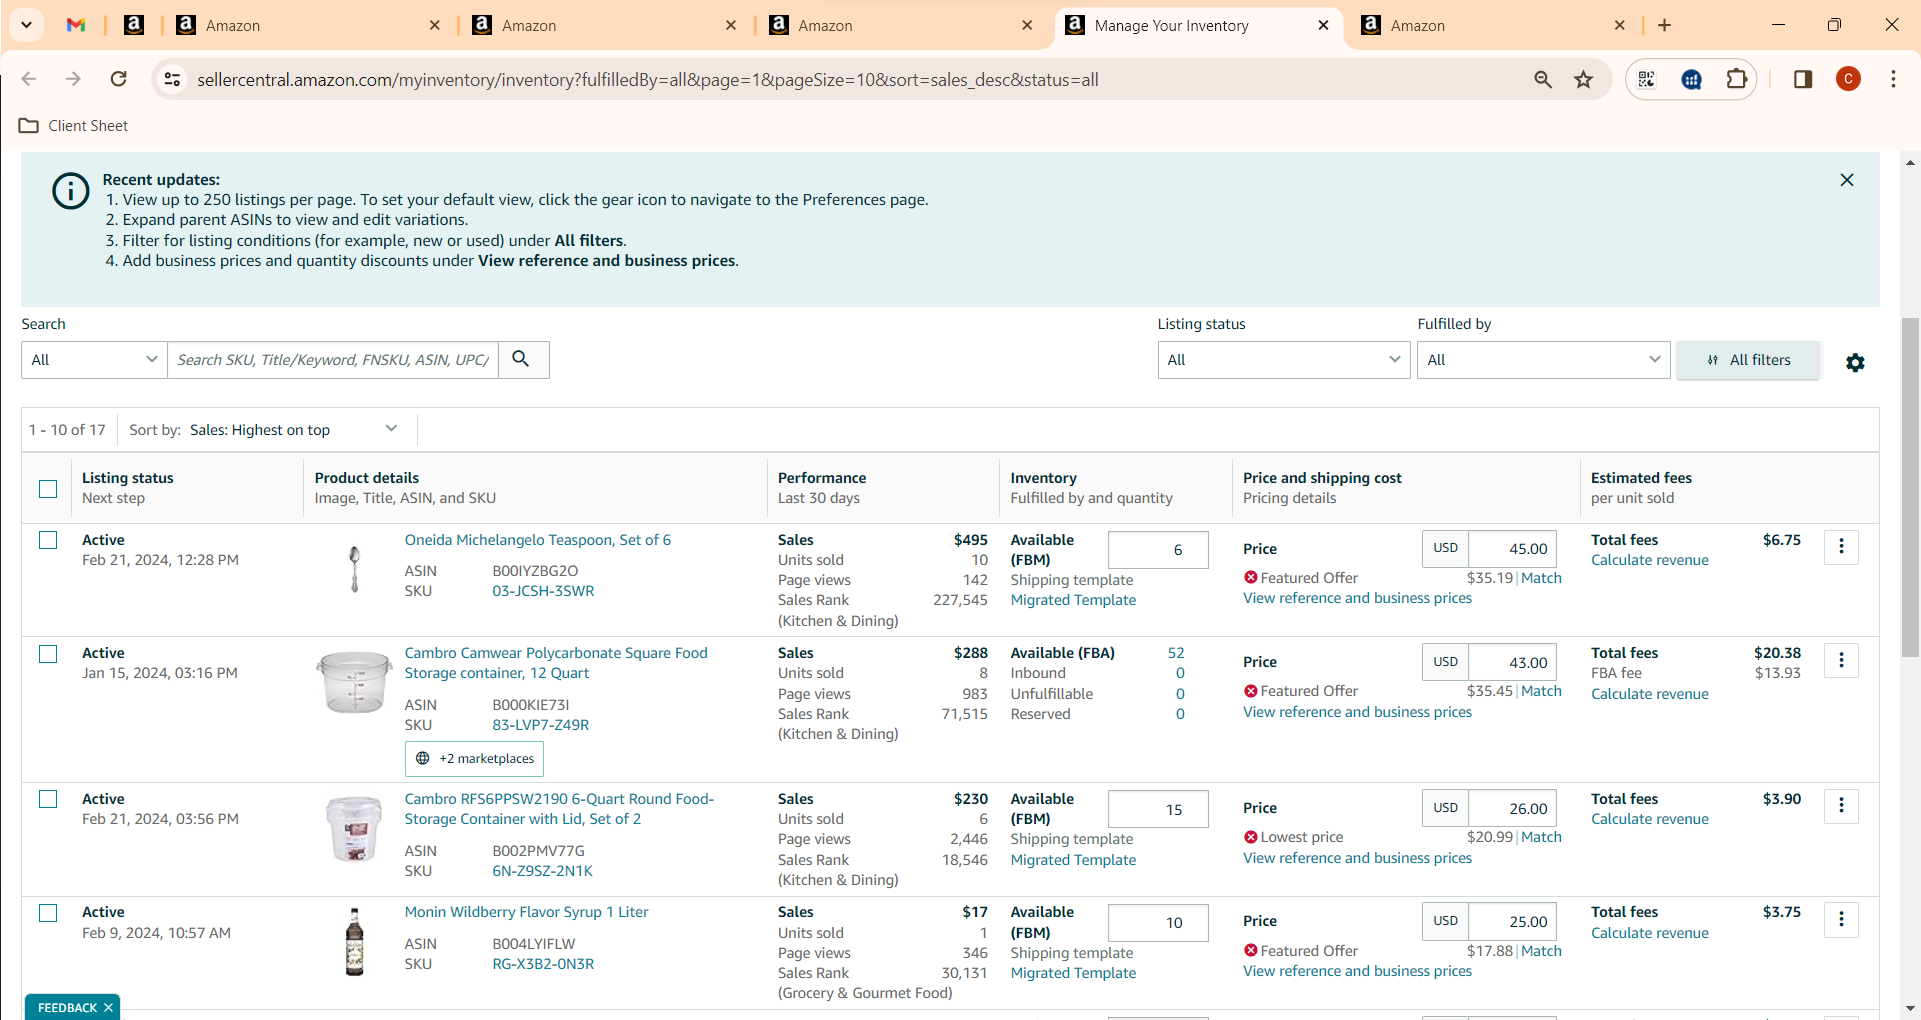Screen dimensions: 1921x1020
Task: Open the Extensions puzzle menu
Action: tap(1737, 79)
